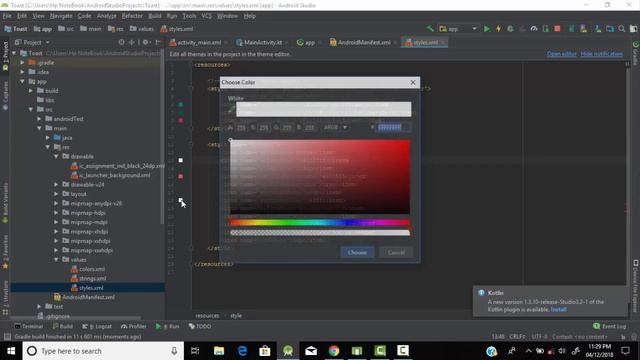Open the Profiler tool window
The image size is (640, 360).
pos(133,326)
